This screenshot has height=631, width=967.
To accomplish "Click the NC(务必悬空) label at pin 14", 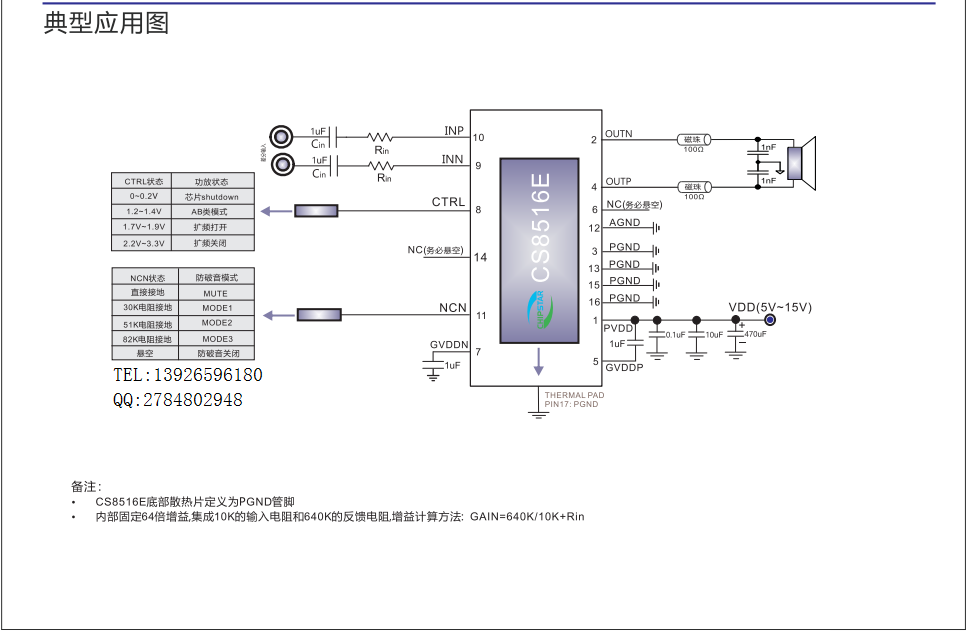I will 435,250.
